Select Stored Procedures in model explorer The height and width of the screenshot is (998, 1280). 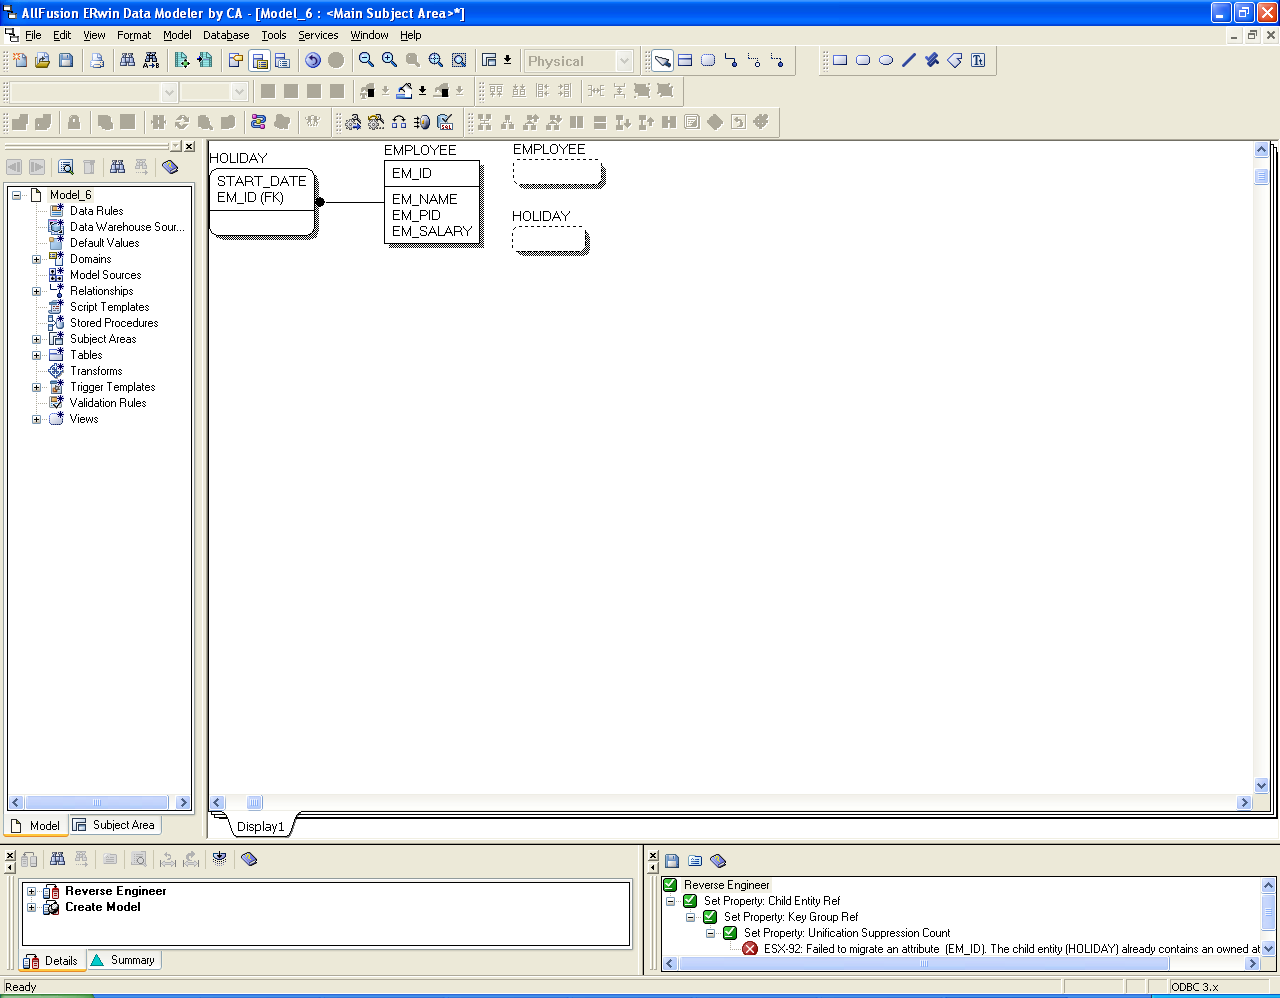(x=113, y=323)
